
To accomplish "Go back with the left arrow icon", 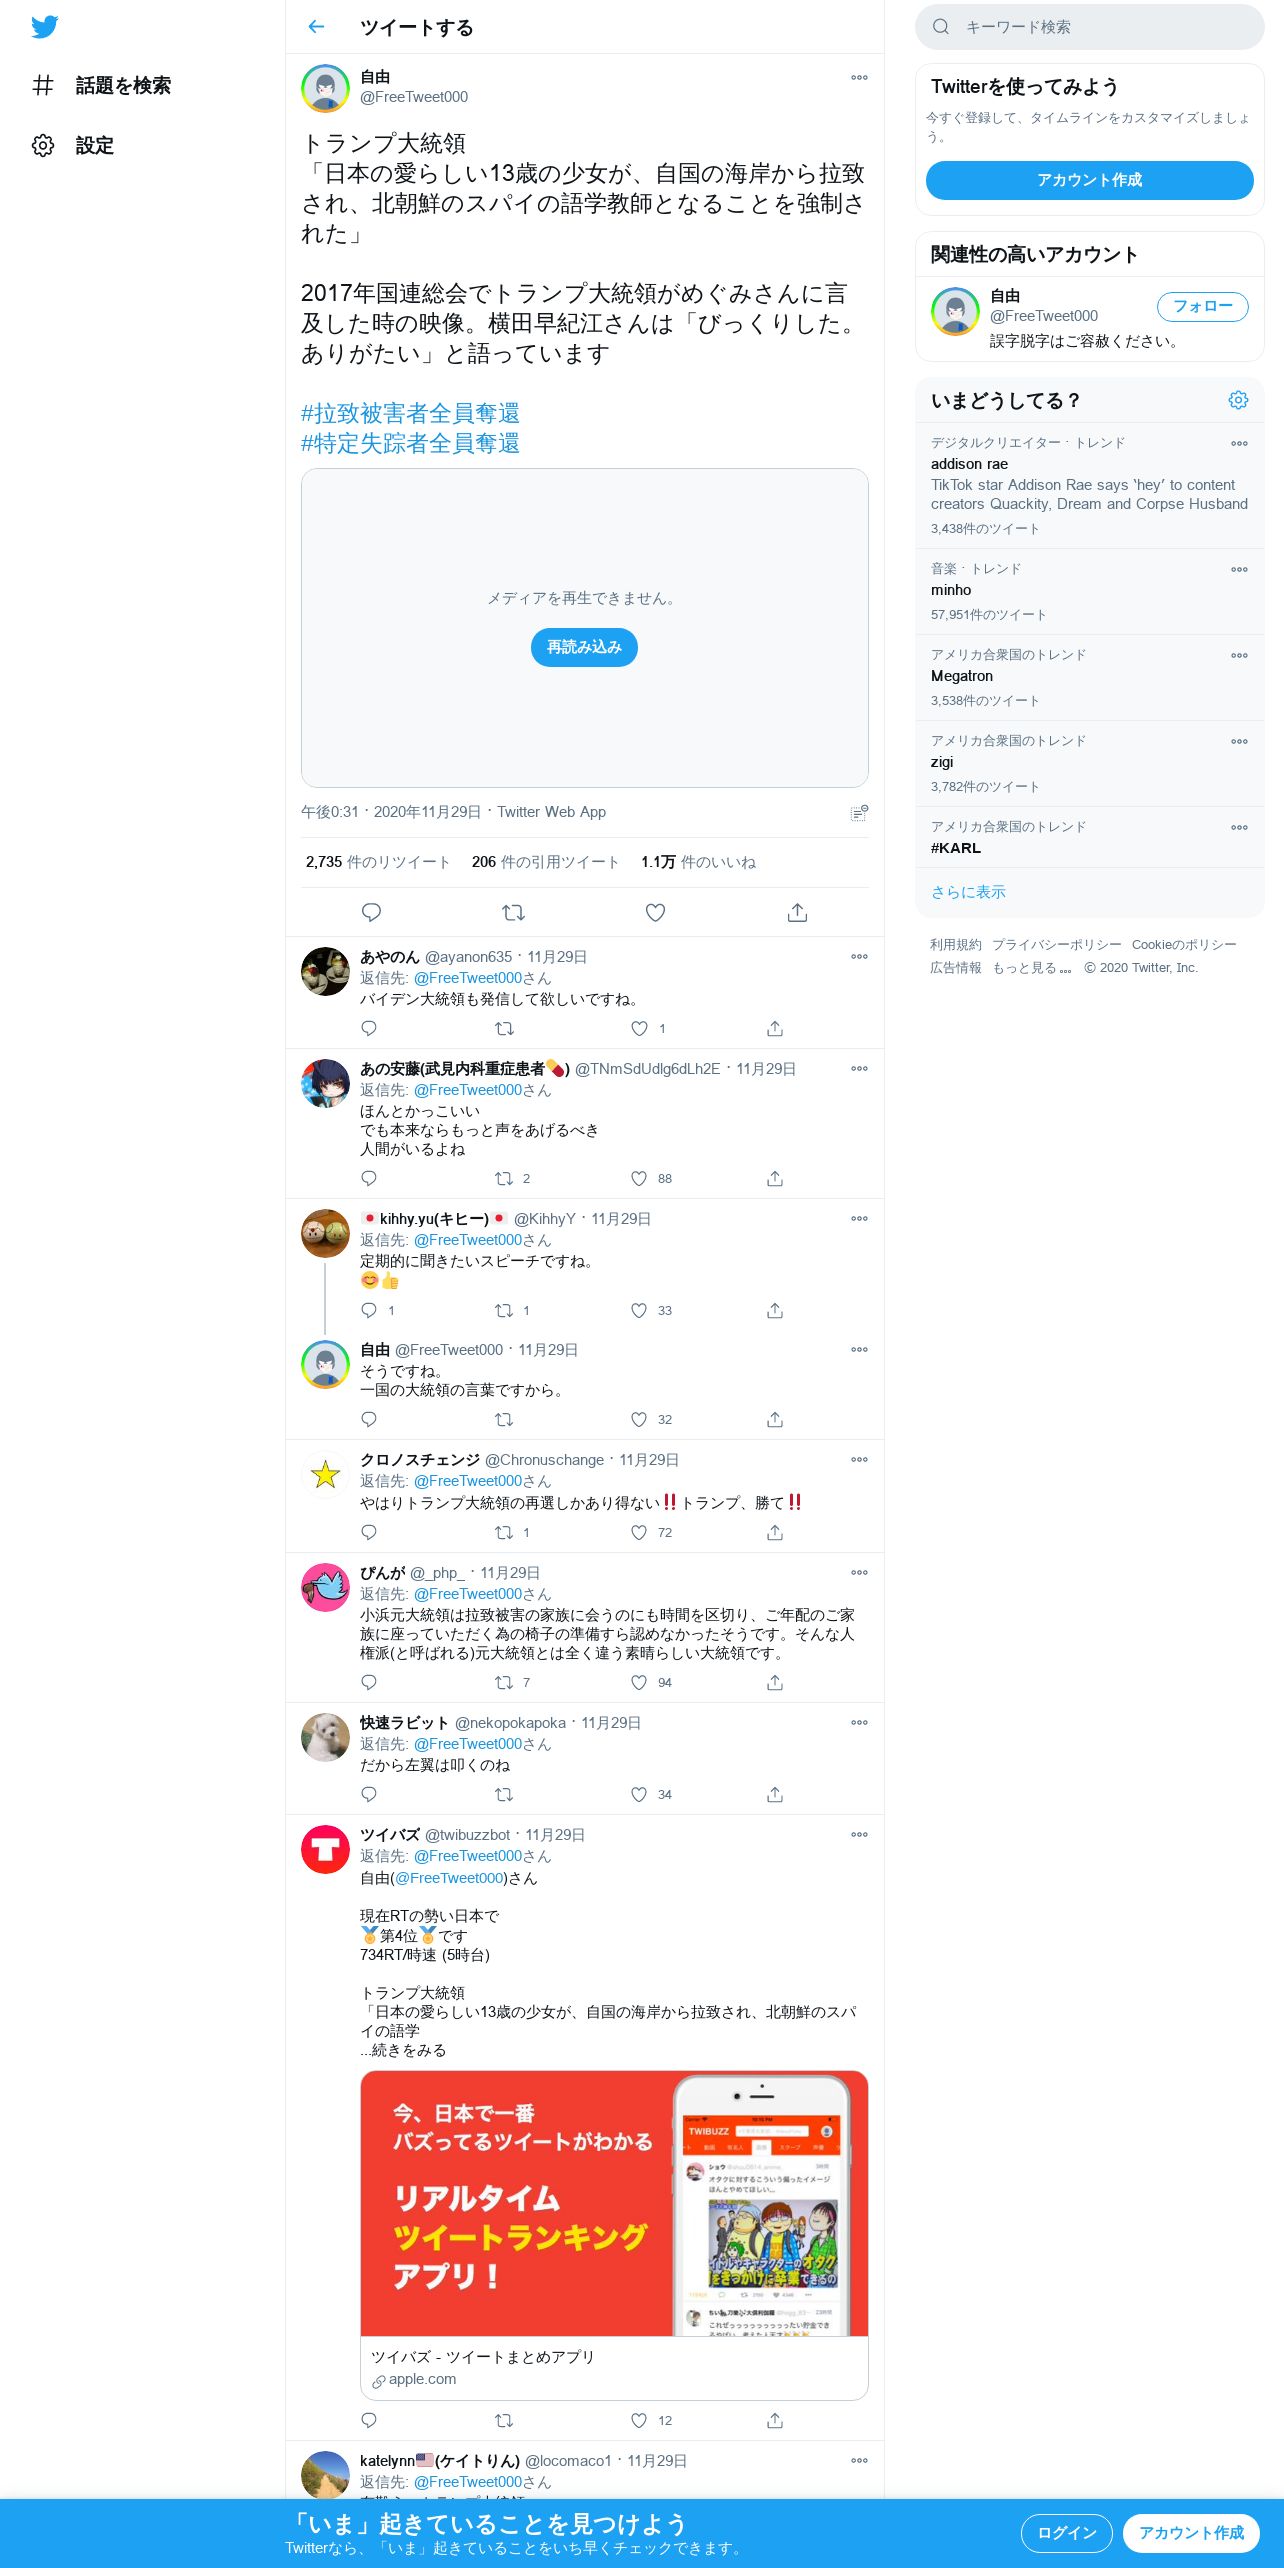I will pos(316,27).
